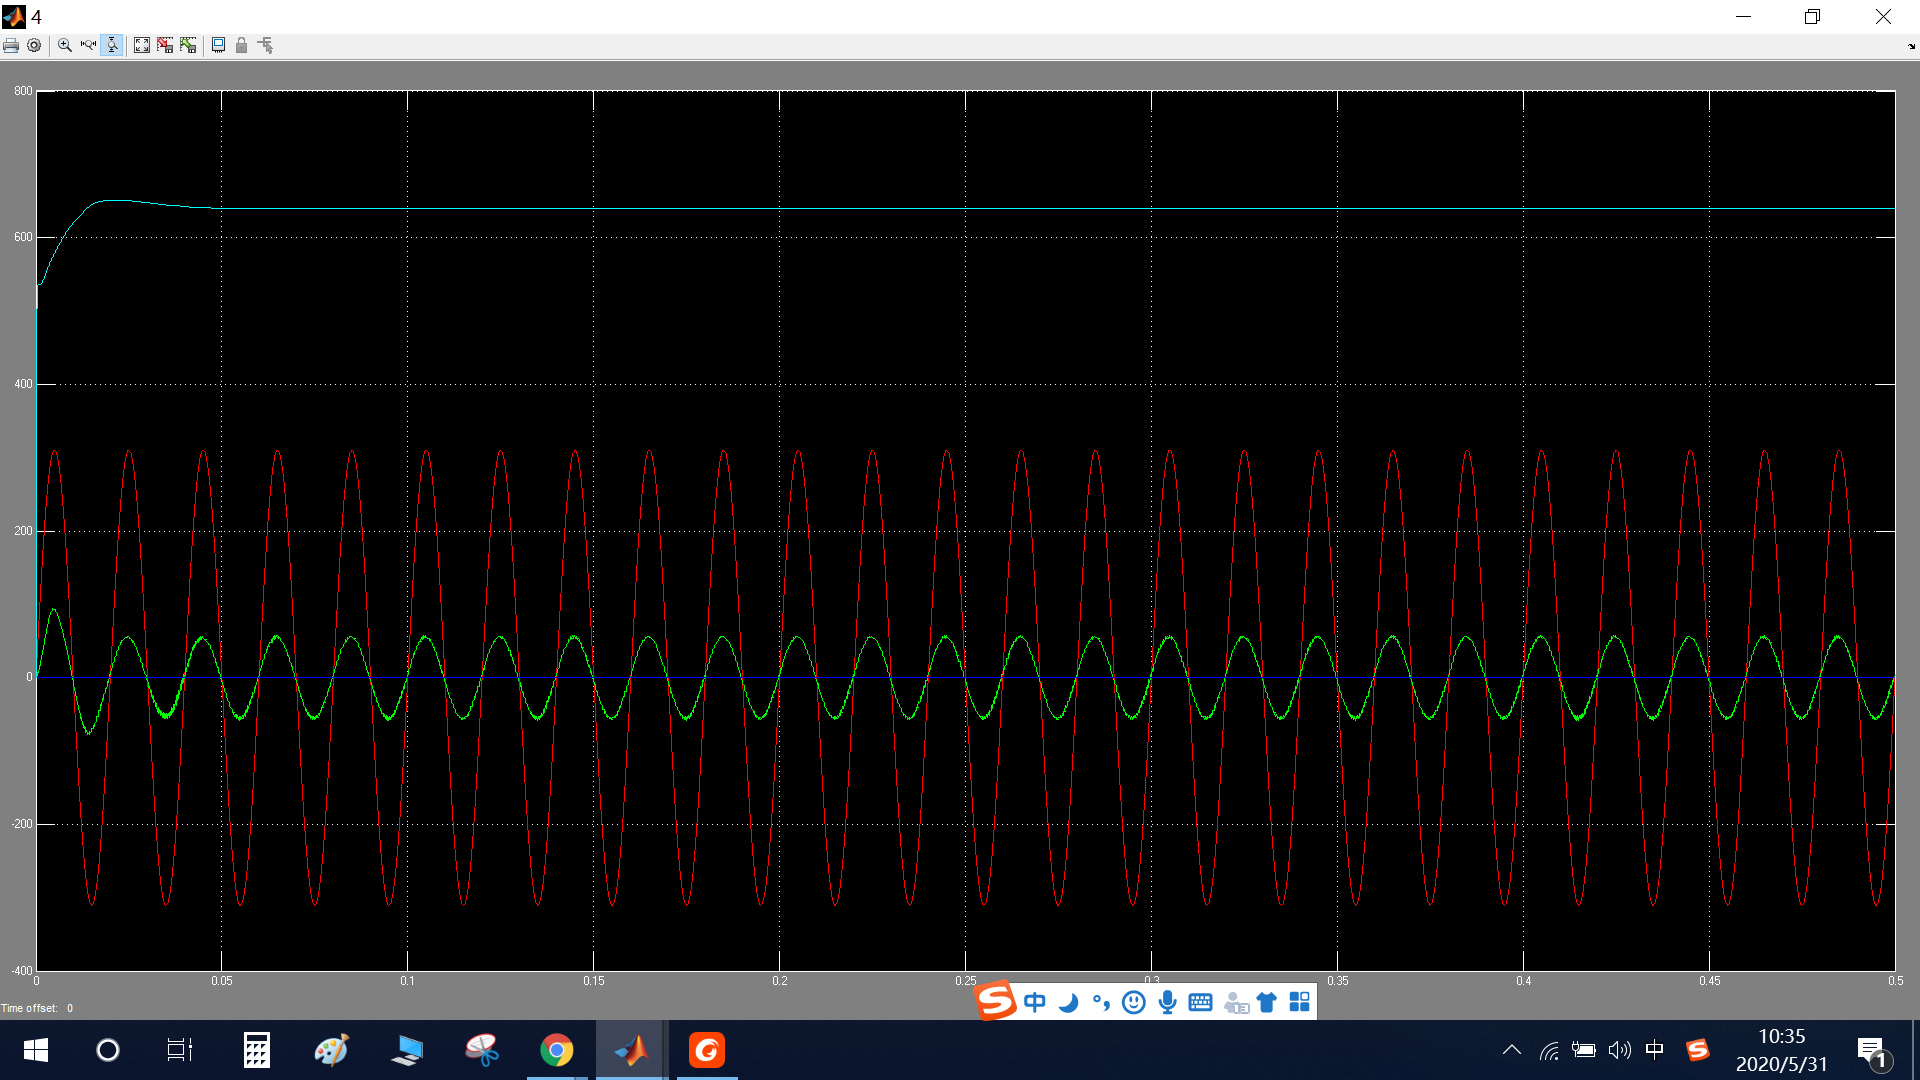Show hidden system tray icons chevron
1920x1080 pixels.
click(1512, 1050)
